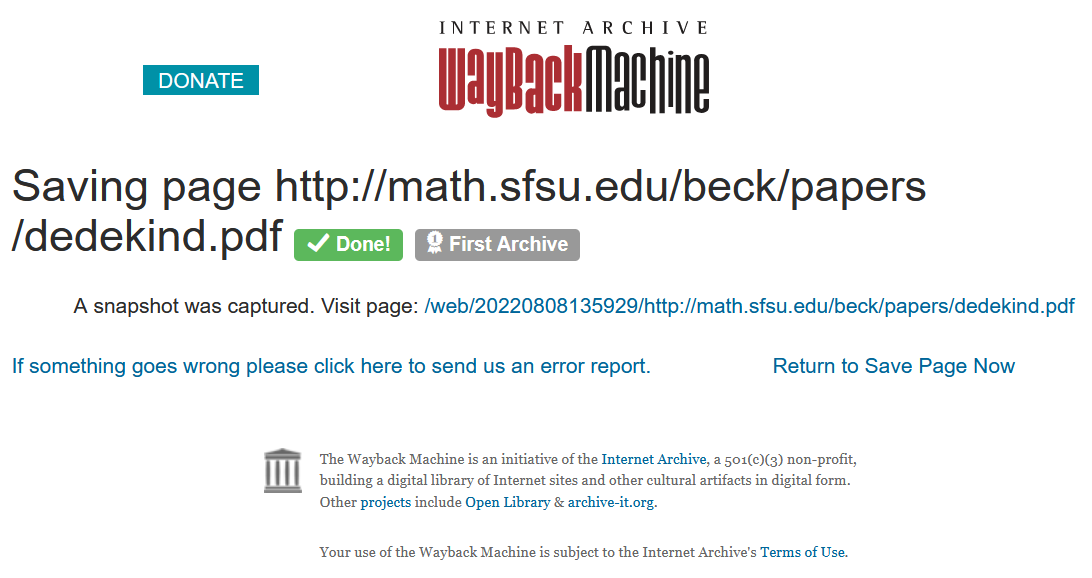Image resolution: width=1092 pixels, height=578 pixels.
Task: Click the checkmark icon in the Done badge
Action: (318, 244)
